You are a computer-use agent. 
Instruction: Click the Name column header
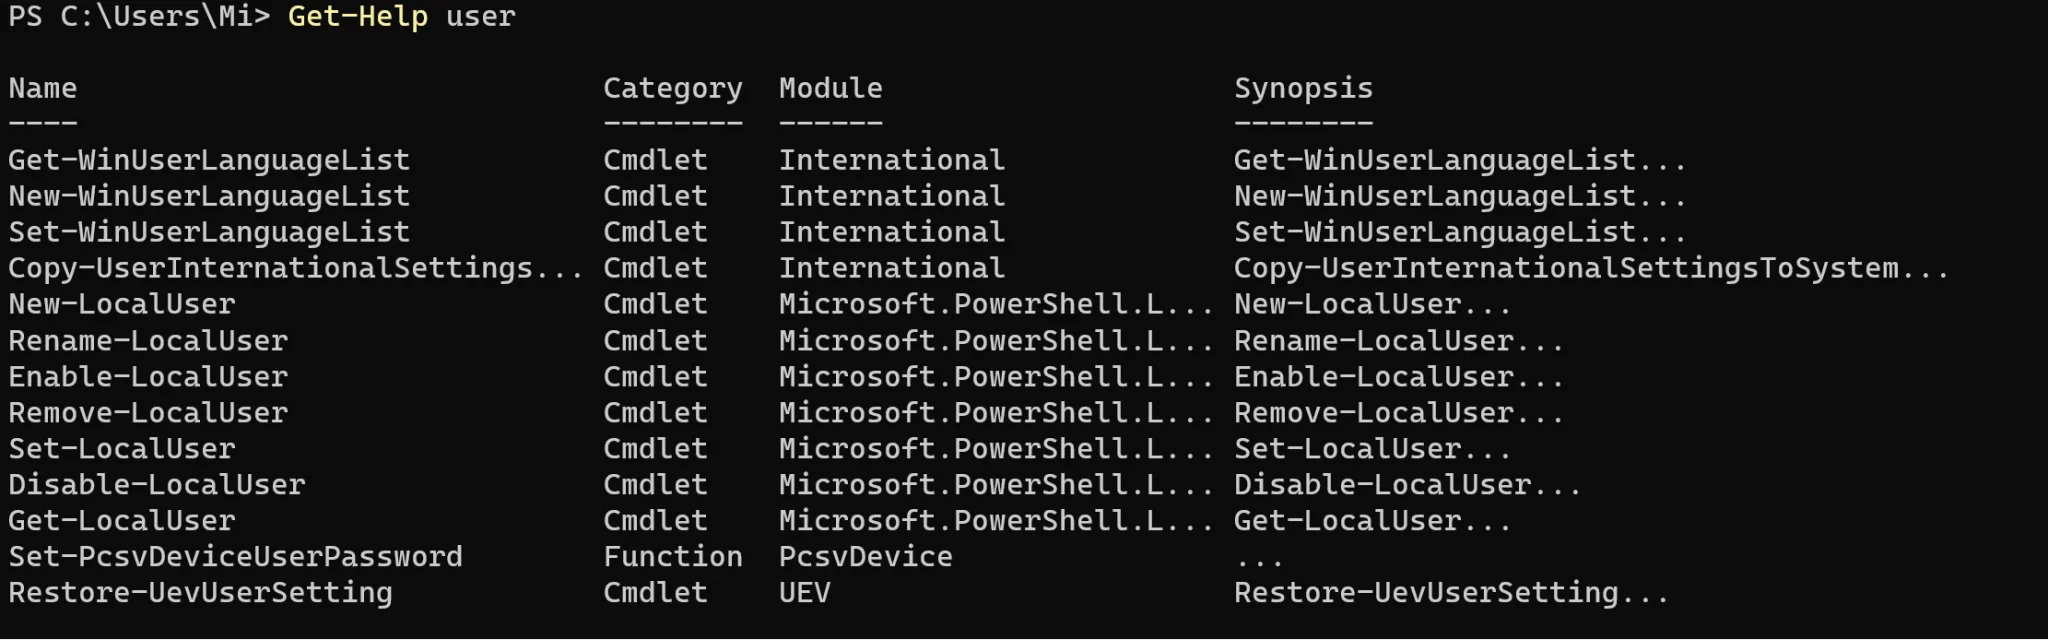43,89
